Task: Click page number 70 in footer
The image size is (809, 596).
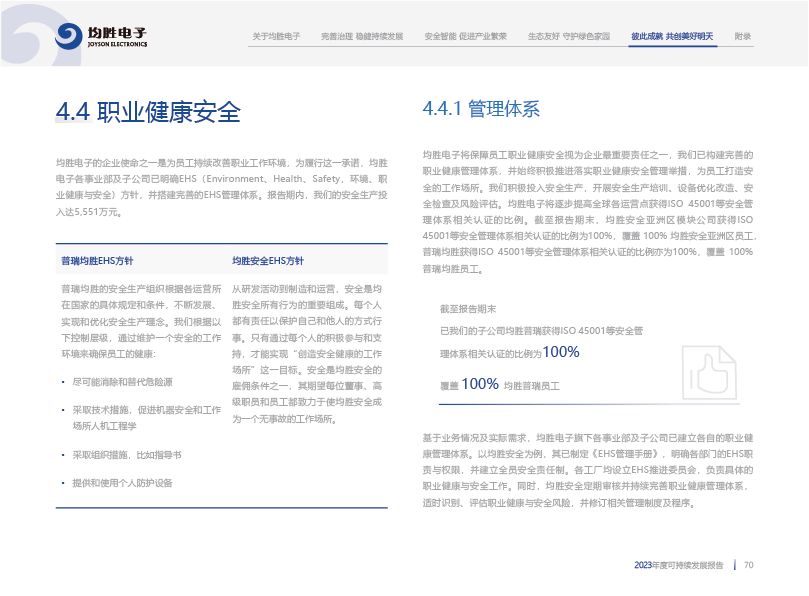Action: [748, 565]
